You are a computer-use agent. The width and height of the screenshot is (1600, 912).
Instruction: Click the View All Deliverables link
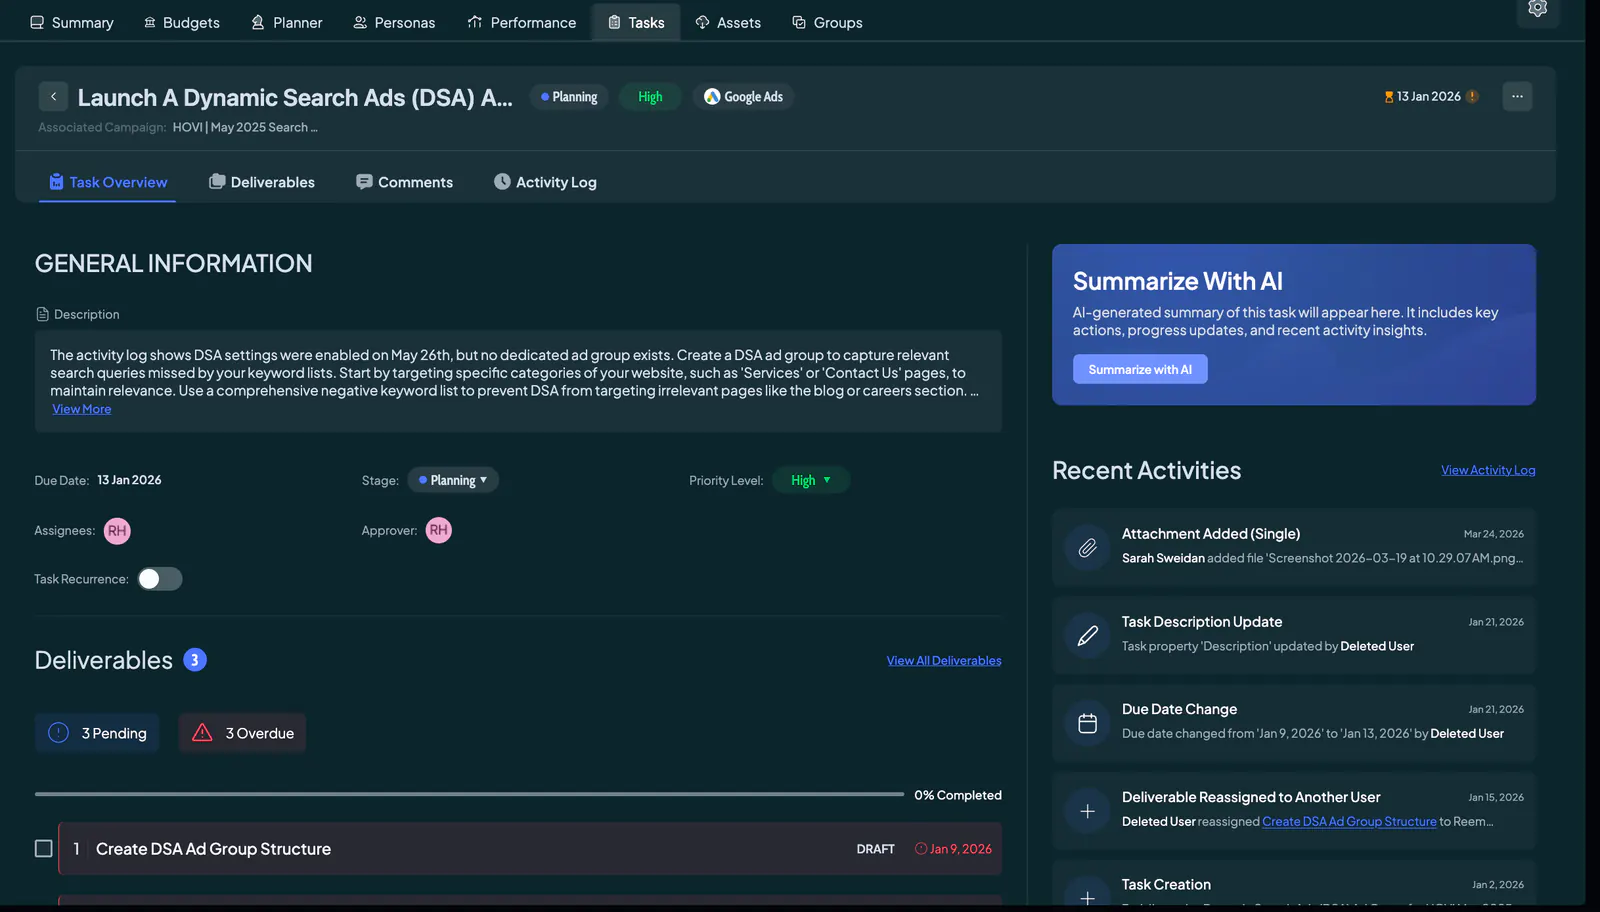[x=944, y=661]
